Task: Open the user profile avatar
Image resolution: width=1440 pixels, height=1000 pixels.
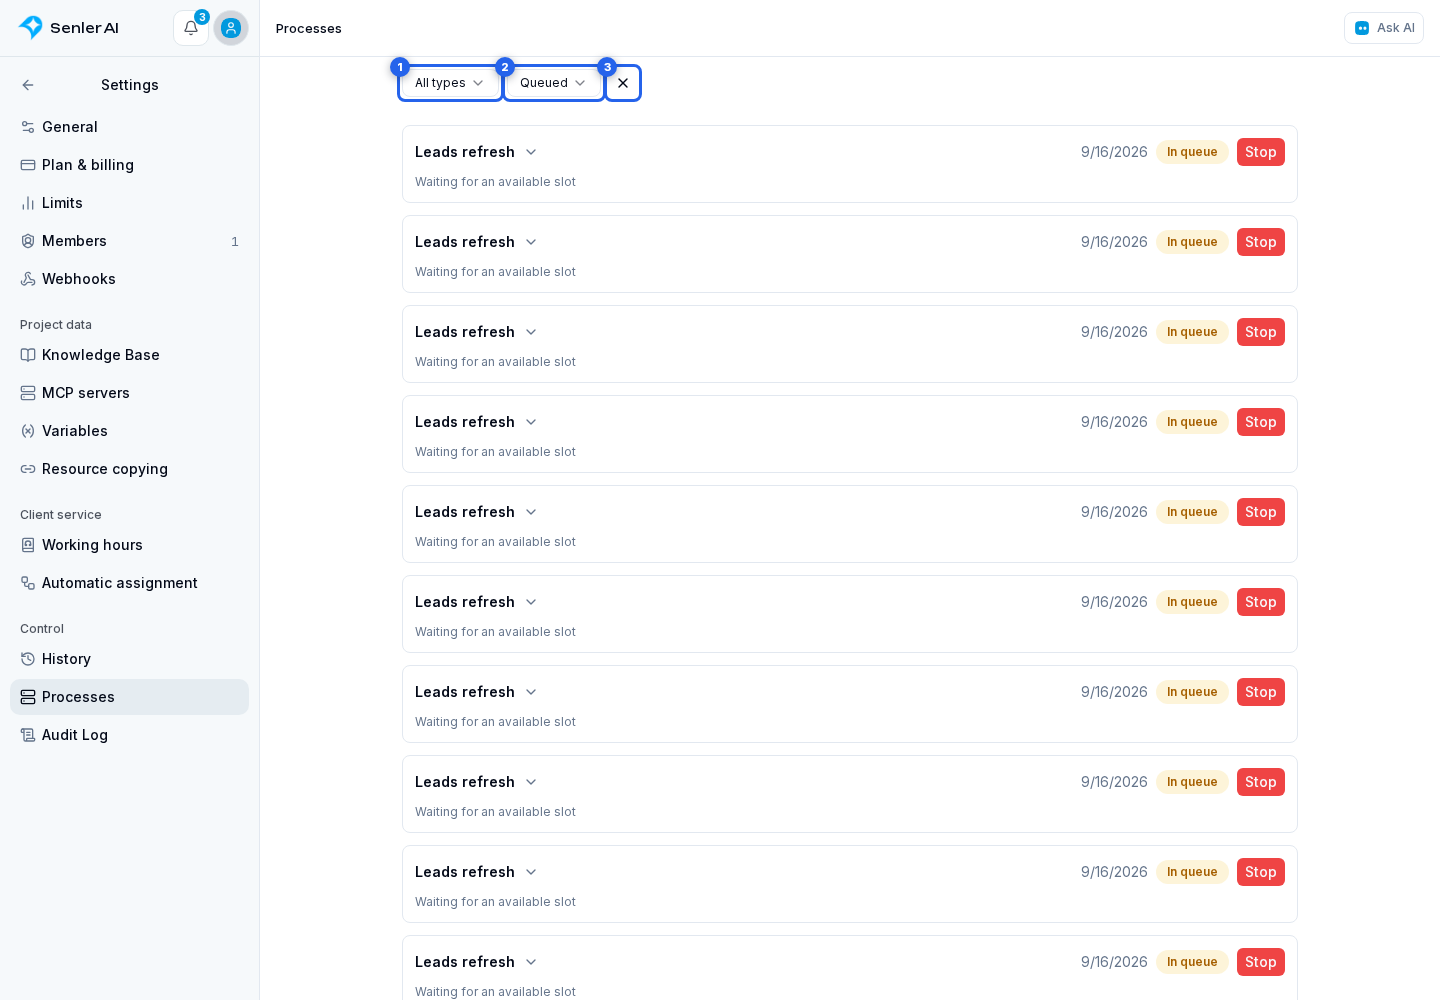Action: pyautogui.click(x=231, y=28)
